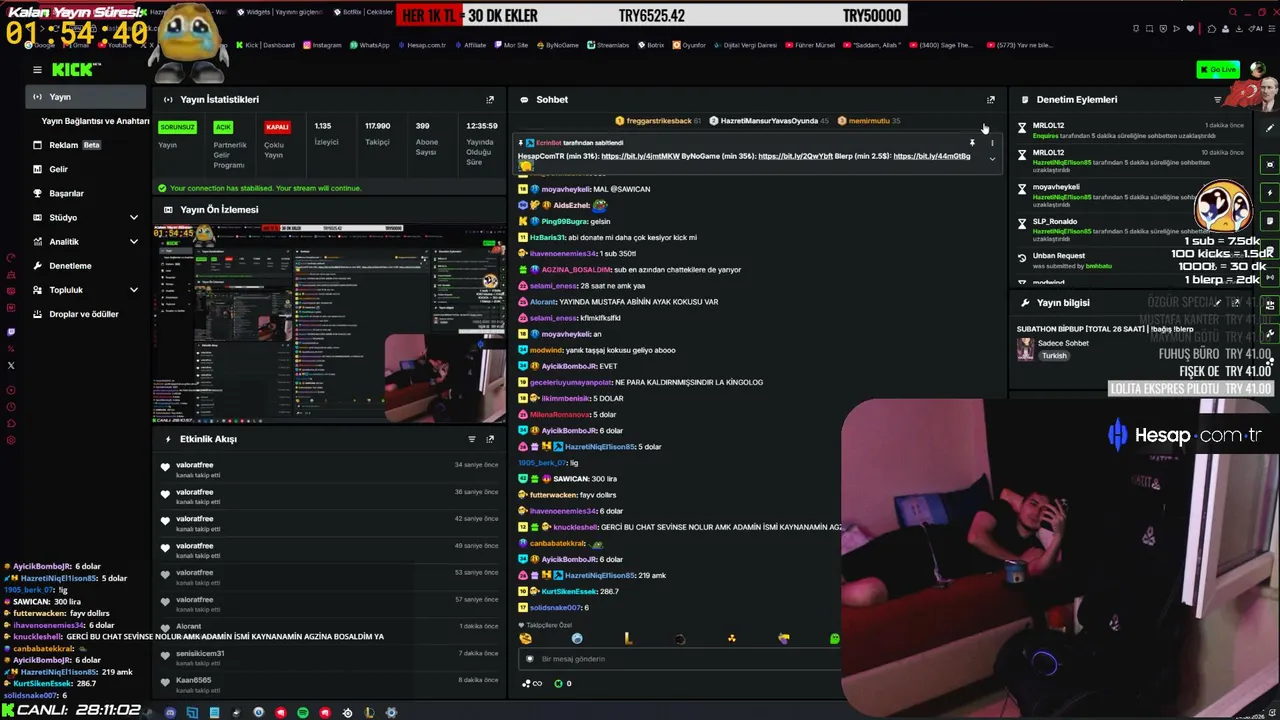Switch to the Botrix | Çekilişler browser tab
Image resolution: width=1280 pixels, height=720 pixels.
362,12
